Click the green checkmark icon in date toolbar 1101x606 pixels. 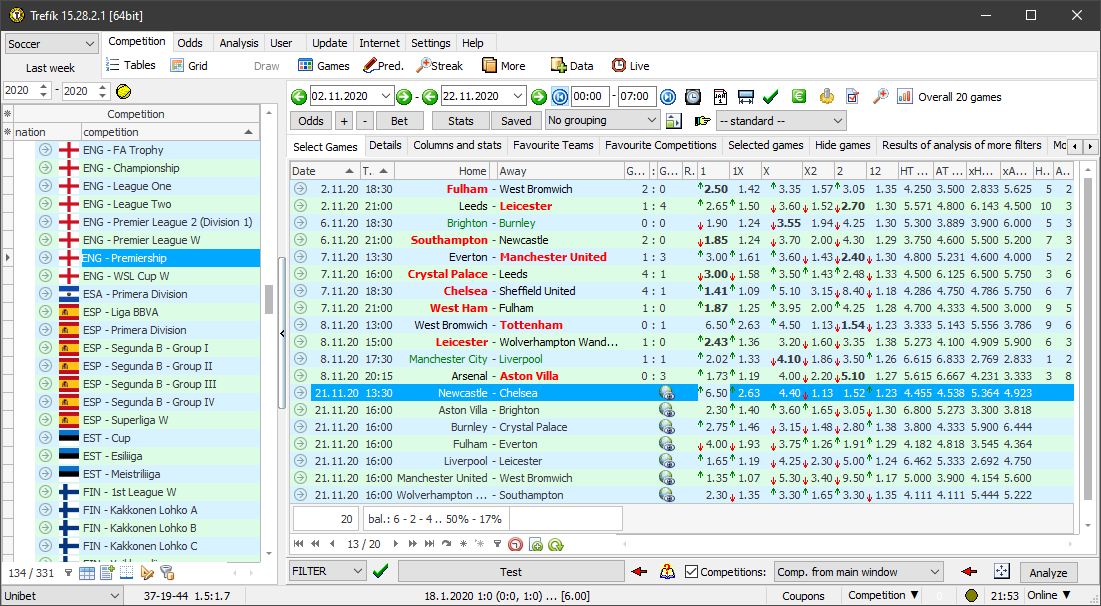tap(770, 97)
